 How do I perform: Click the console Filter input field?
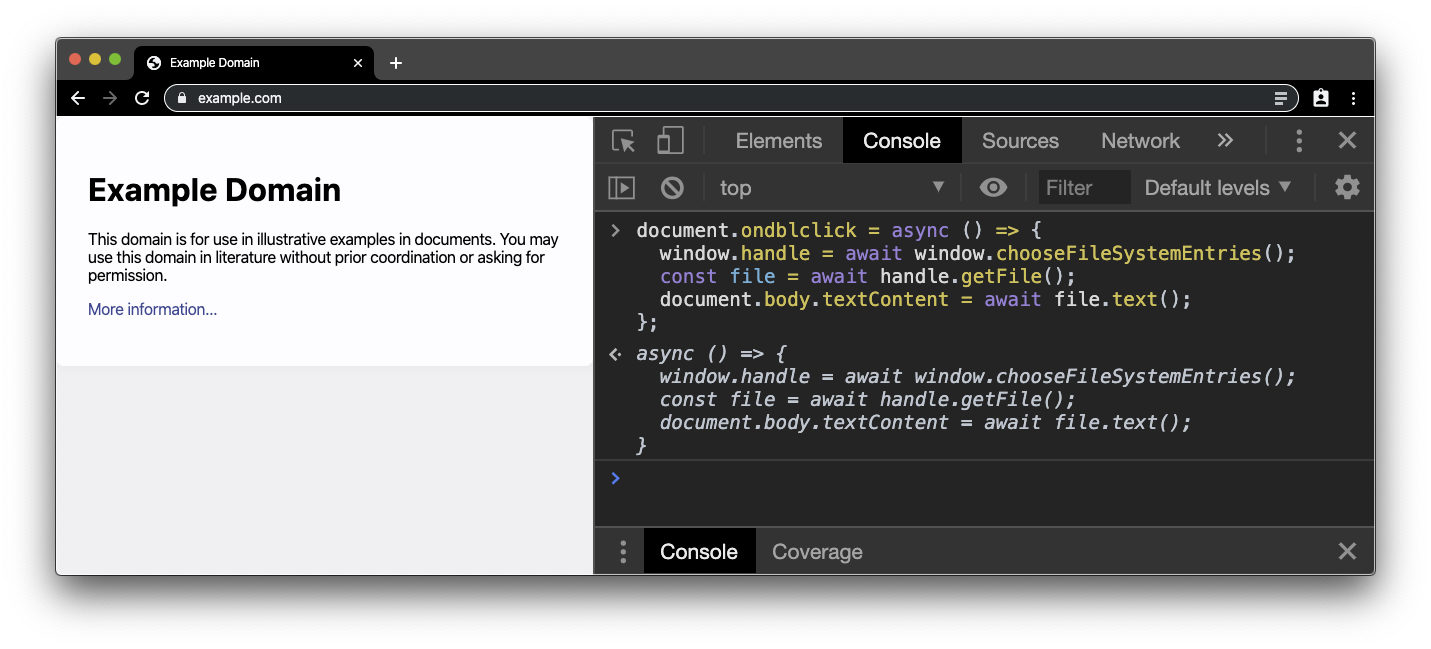pyautogui.click(x=1084, y=187)
